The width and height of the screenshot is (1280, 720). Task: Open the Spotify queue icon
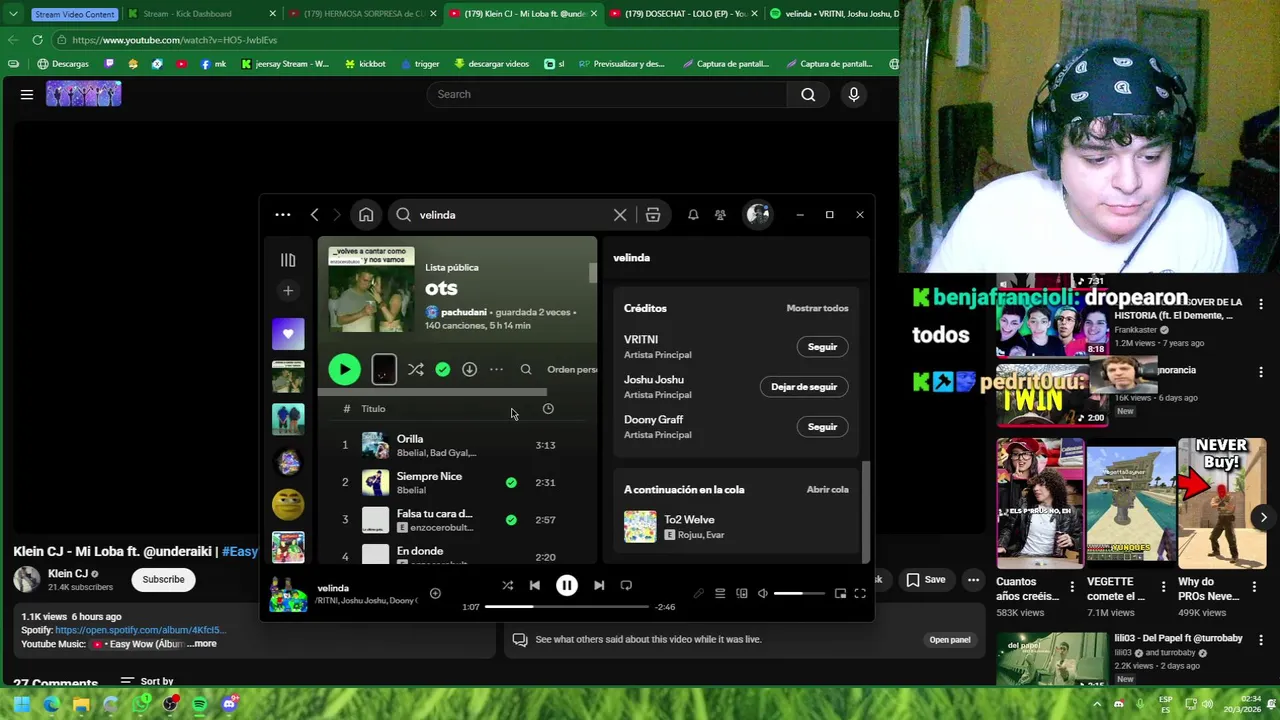tap(720, 594)
